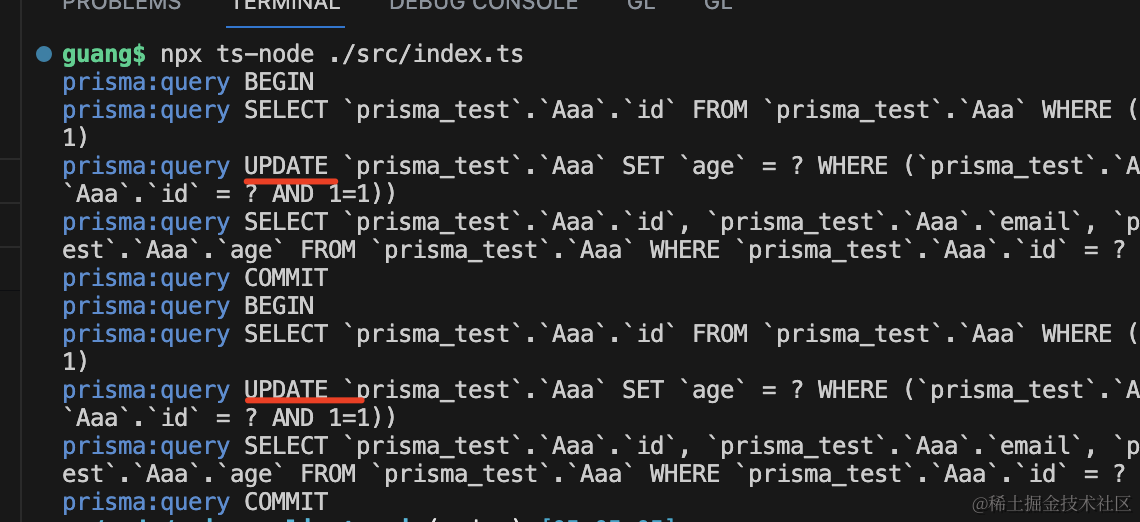This screenshot has width=1140, height=522.
Task: Click the first red-underlined UPDATE keyword
Action: point(286,166)
